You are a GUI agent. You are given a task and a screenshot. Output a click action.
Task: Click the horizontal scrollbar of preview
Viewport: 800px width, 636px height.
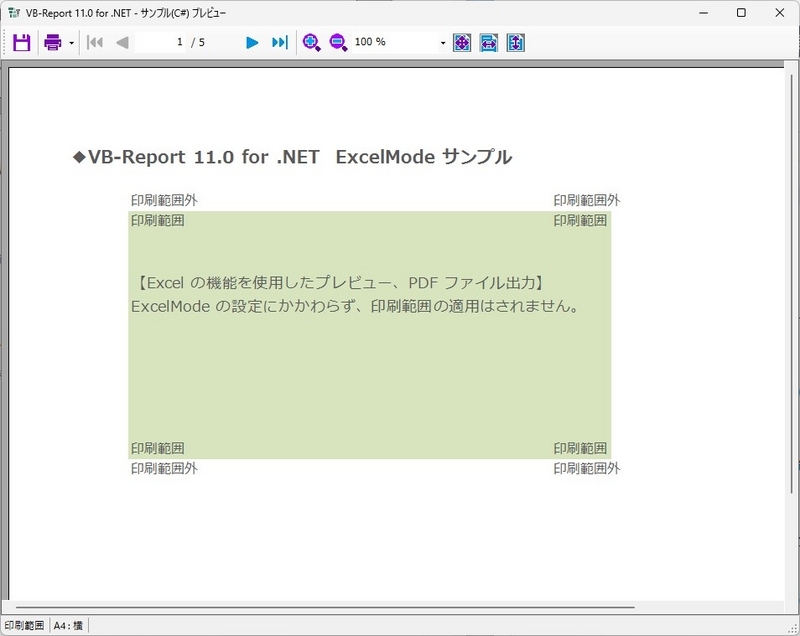tap(325, 607)
